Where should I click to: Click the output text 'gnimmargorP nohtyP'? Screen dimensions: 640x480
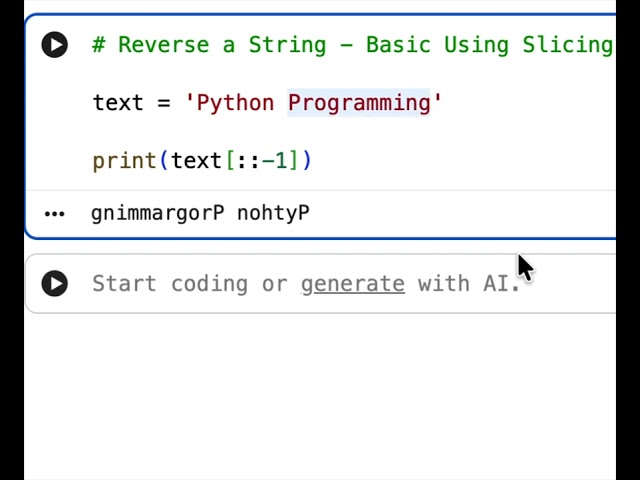pos(200,213)
